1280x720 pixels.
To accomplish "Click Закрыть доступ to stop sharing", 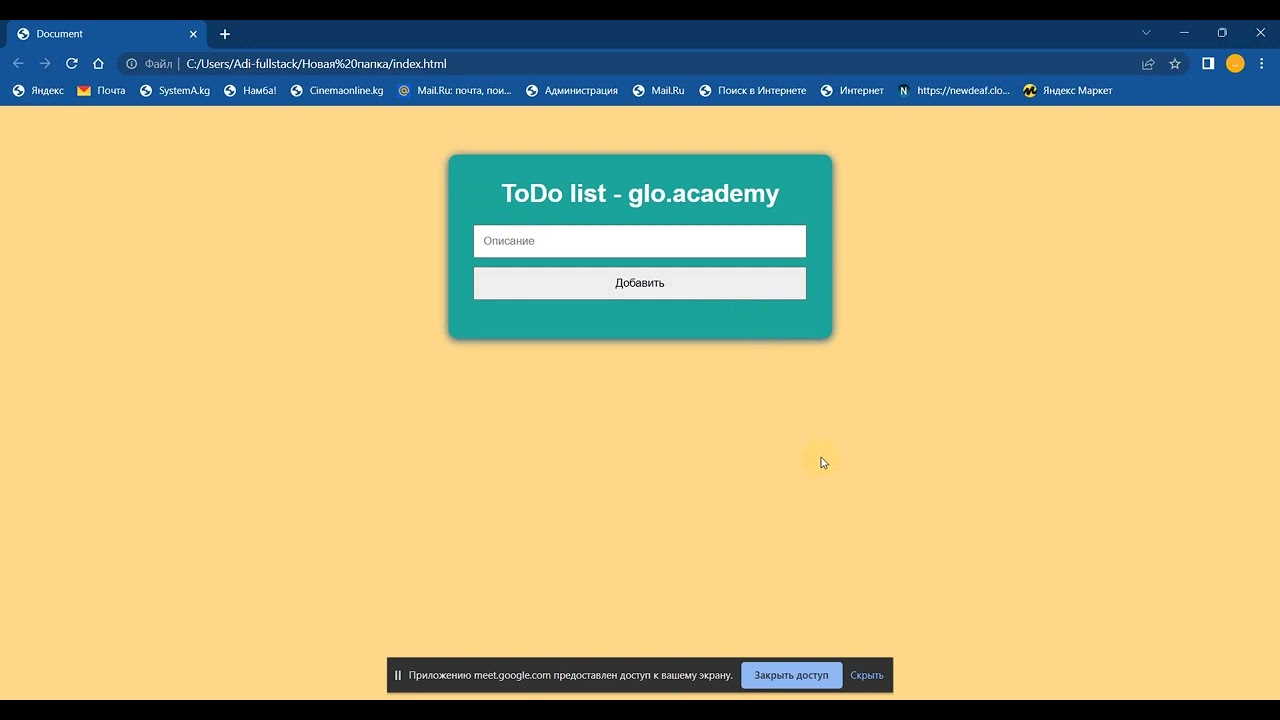I will click(x=791, y=675).
